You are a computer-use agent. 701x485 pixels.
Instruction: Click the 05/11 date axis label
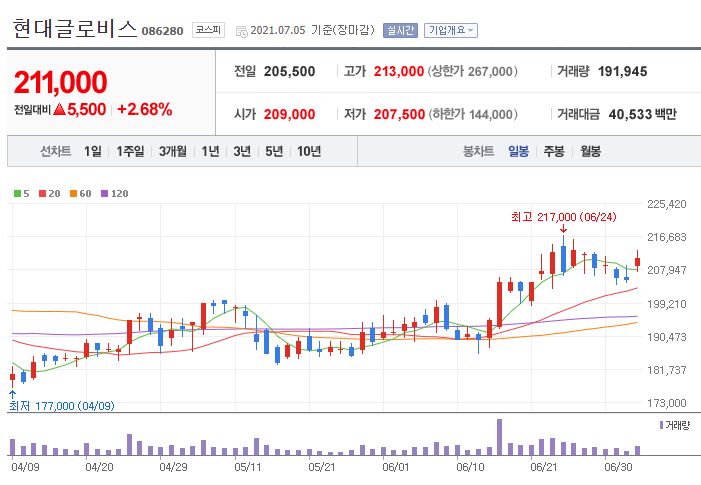[248, 467]
